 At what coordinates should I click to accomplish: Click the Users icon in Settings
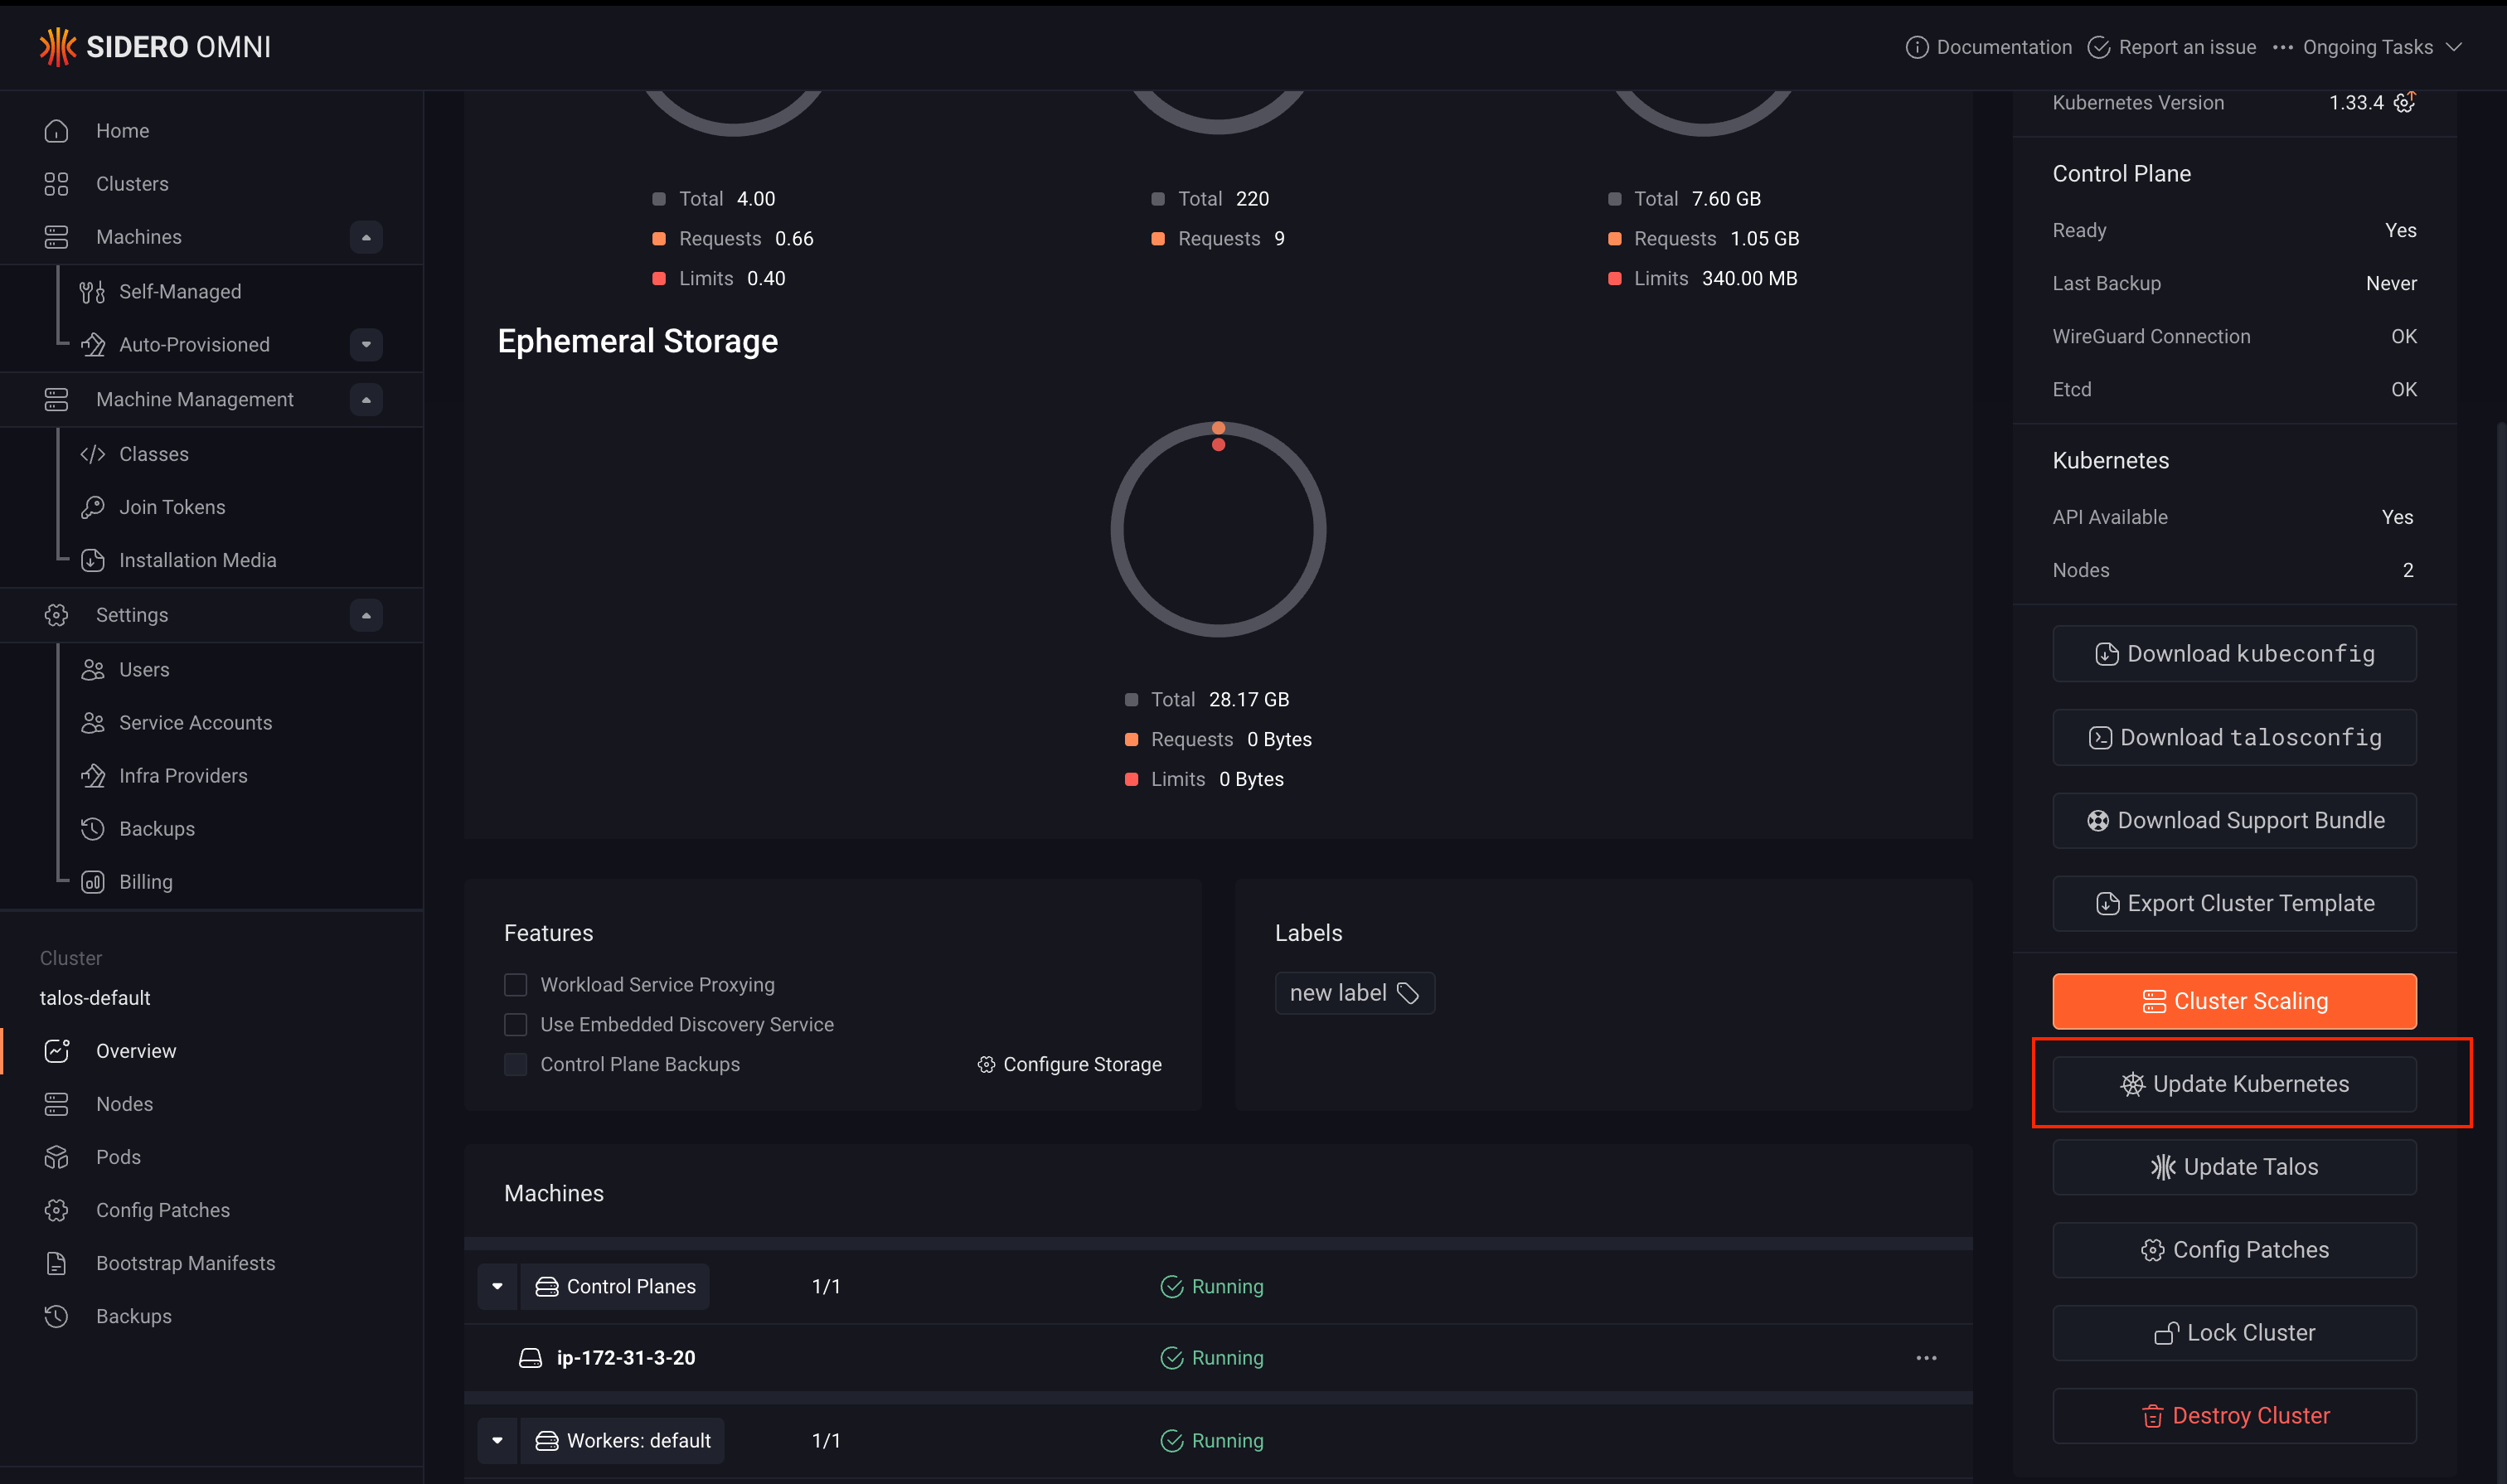(93, 670)
